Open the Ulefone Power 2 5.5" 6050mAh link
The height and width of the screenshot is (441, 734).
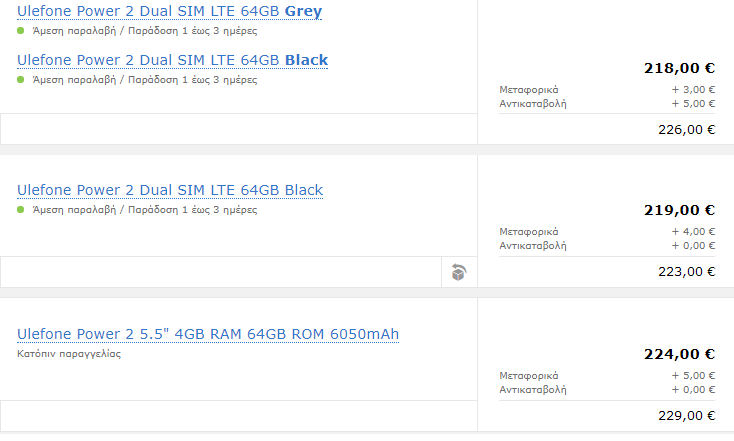pyautogui.click(x=208, y=333)
